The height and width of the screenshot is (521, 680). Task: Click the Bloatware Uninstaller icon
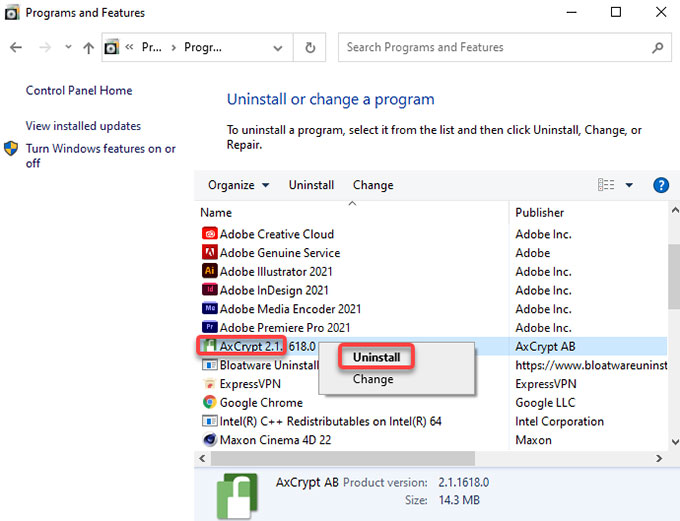pos(209,365)
